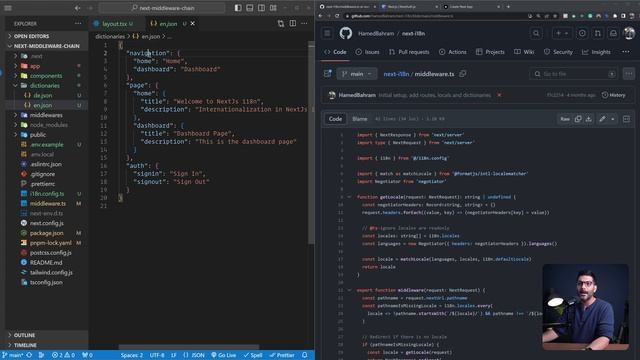Close the en.json editor tab
The width and height of the screenshot is (640, 360).
point(193,24)
